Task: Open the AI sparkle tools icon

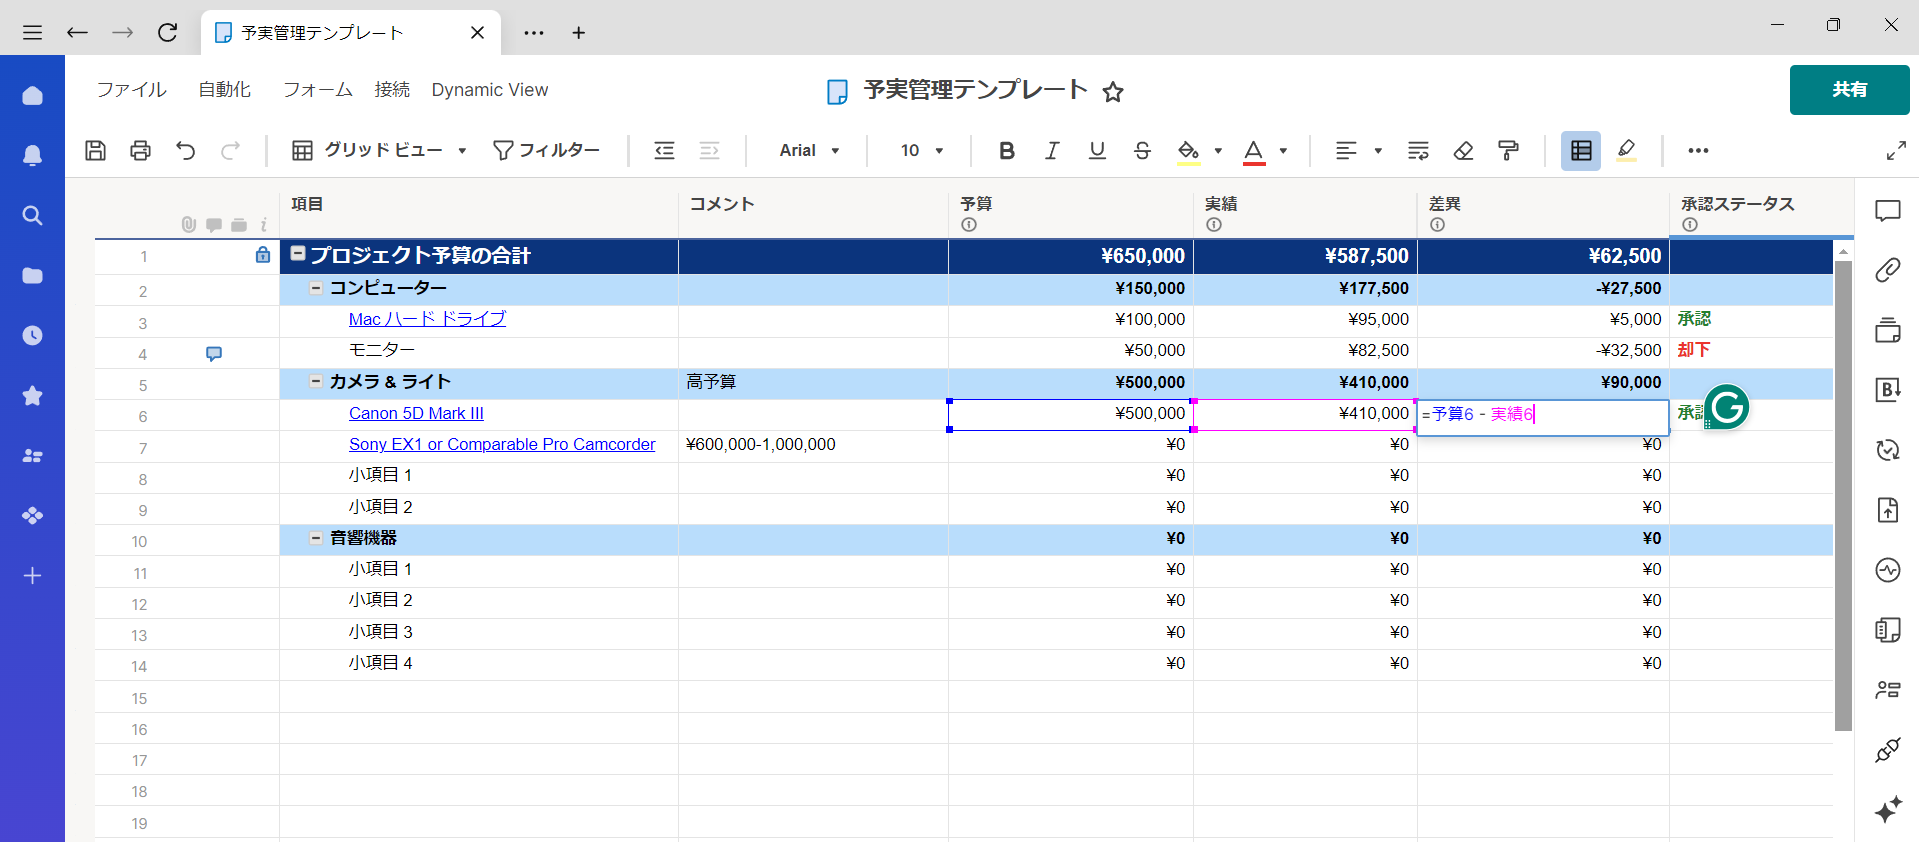Action: [1887, 810]
